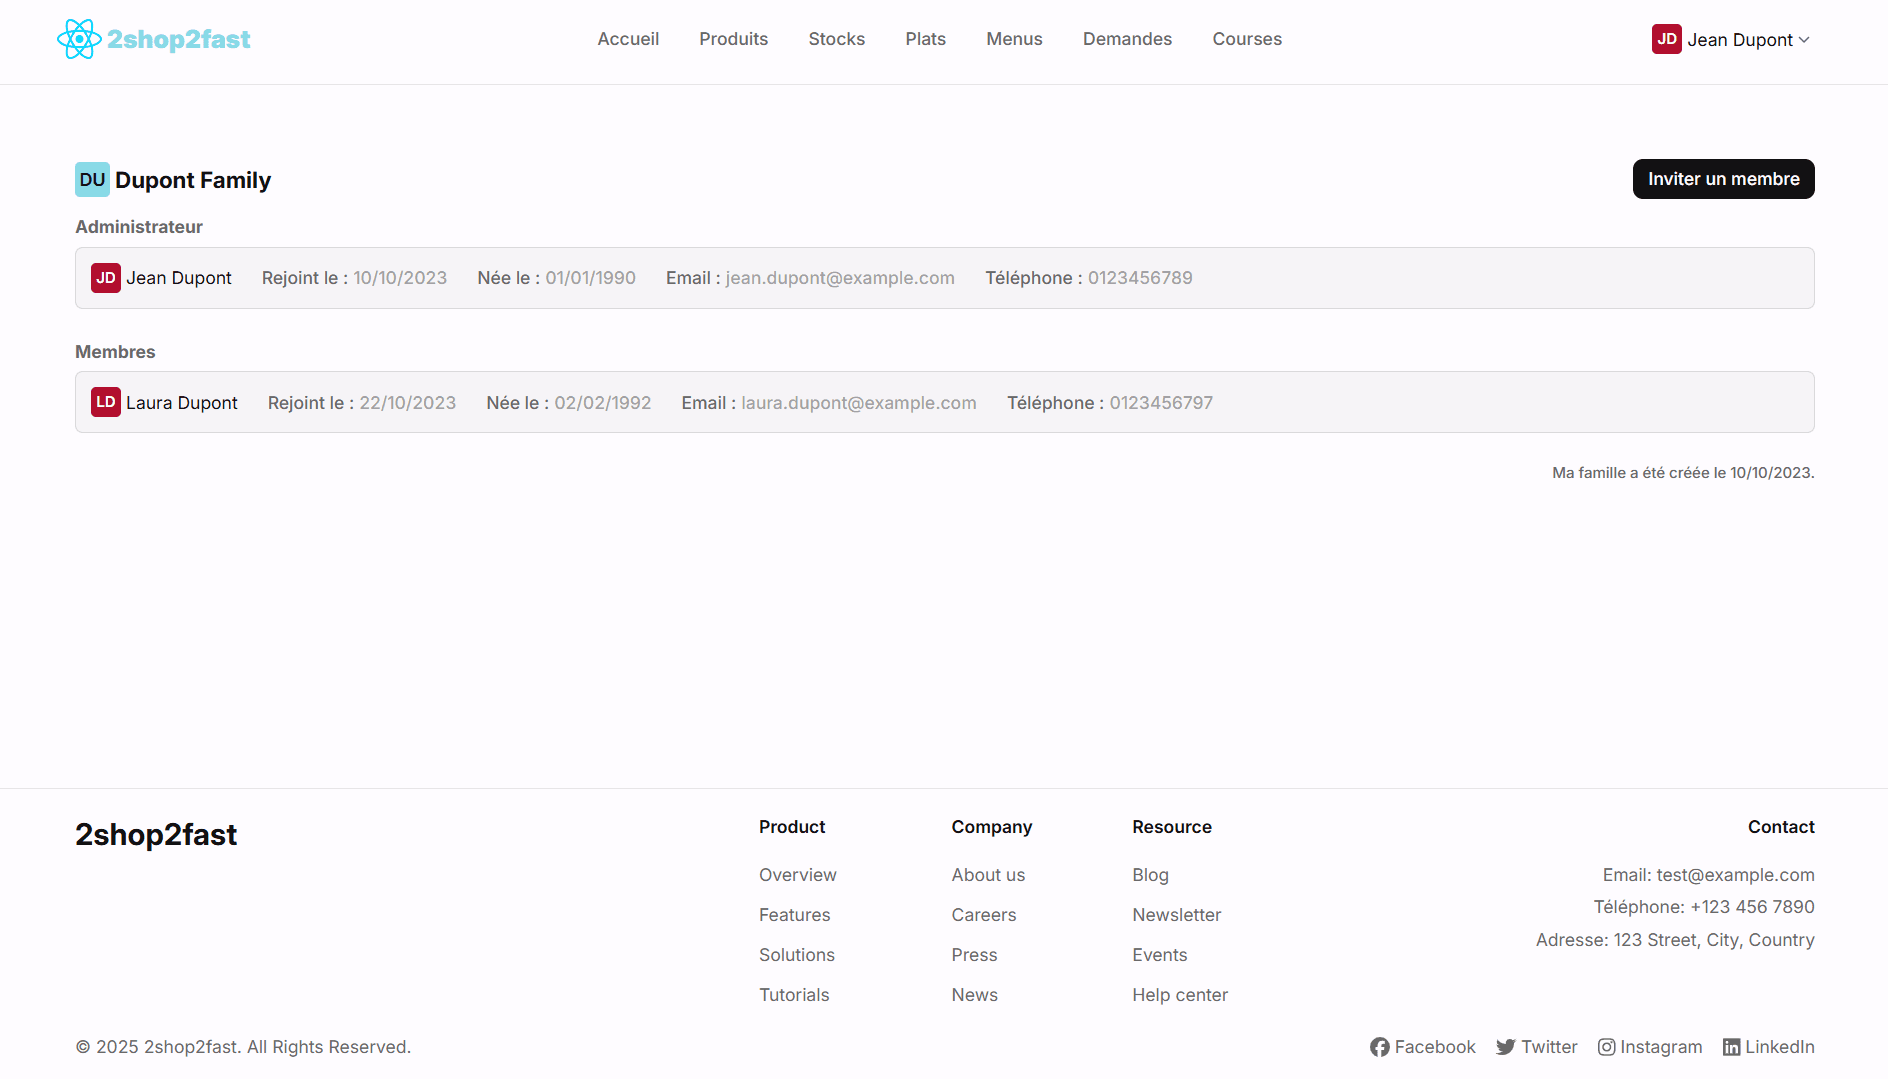The height and width of the screenshot is (1079, 1888).
Task: Open the Demandes menu item
Action: [x=1127, y=39]
